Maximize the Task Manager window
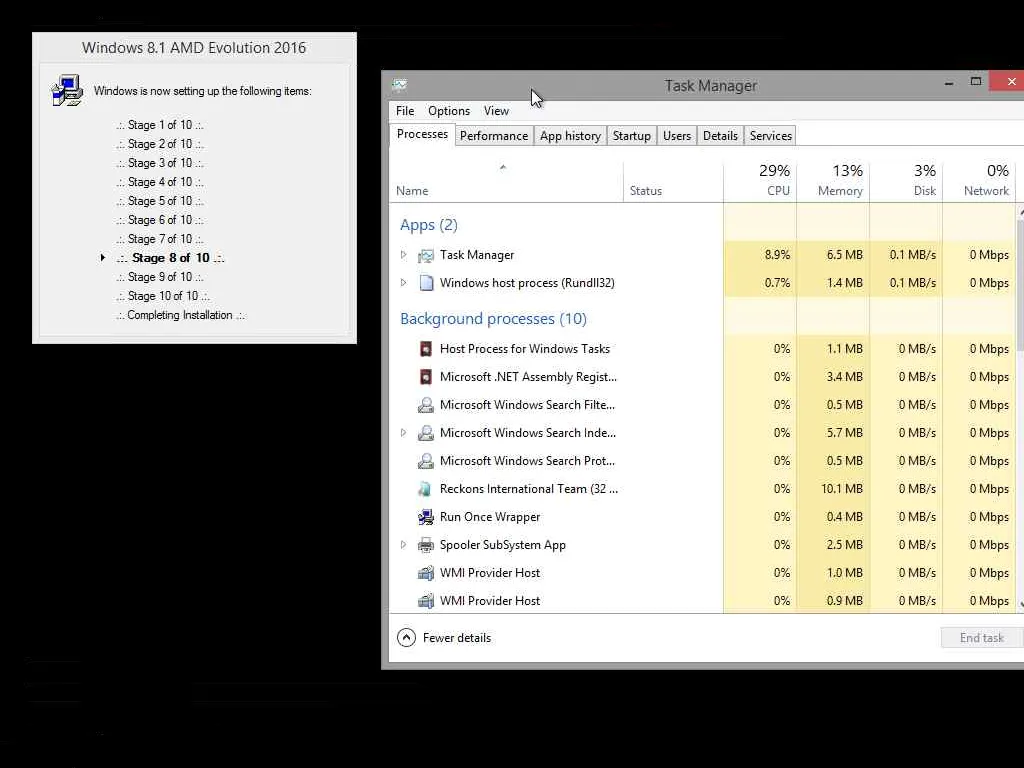Screen dimensions: 1024x768 pos(976,82)
